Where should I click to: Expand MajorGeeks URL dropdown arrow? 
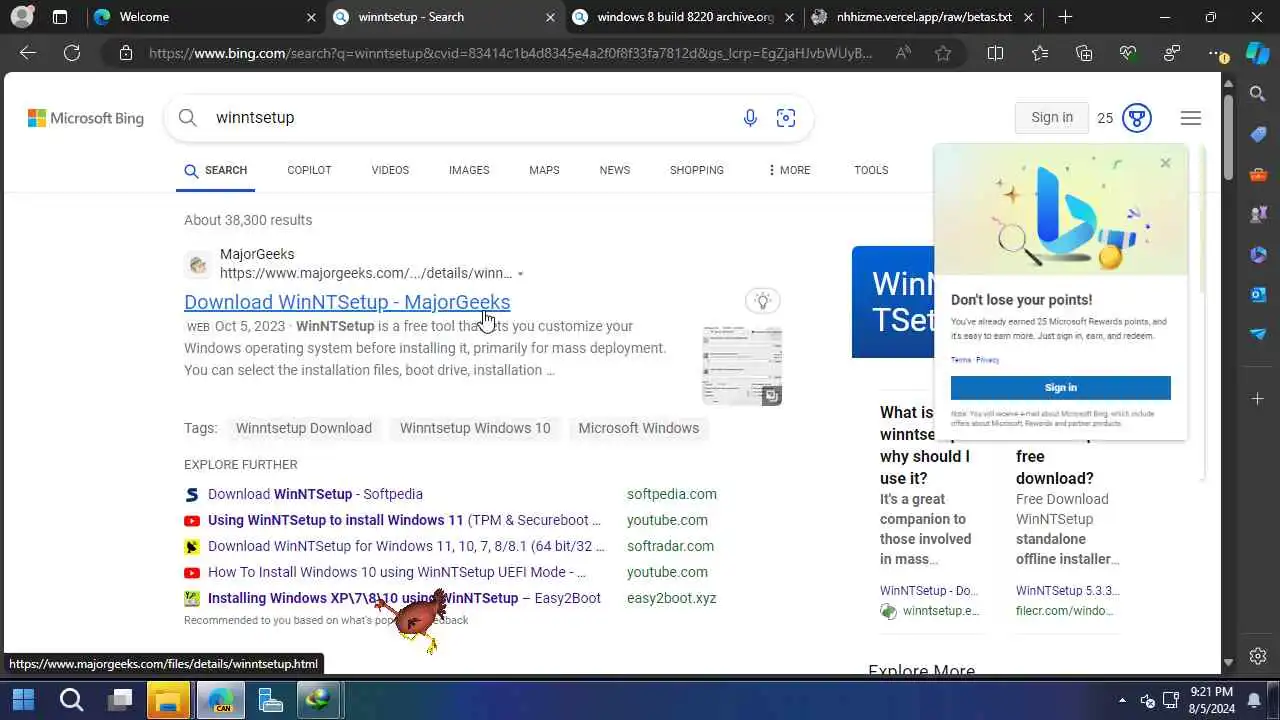coord(520,274)
